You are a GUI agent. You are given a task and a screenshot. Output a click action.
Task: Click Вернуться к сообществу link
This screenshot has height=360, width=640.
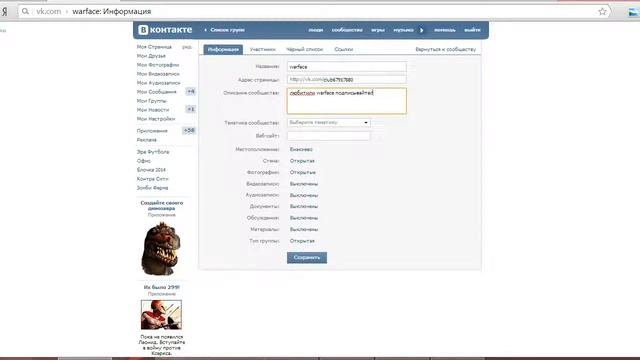pos(446,49)
